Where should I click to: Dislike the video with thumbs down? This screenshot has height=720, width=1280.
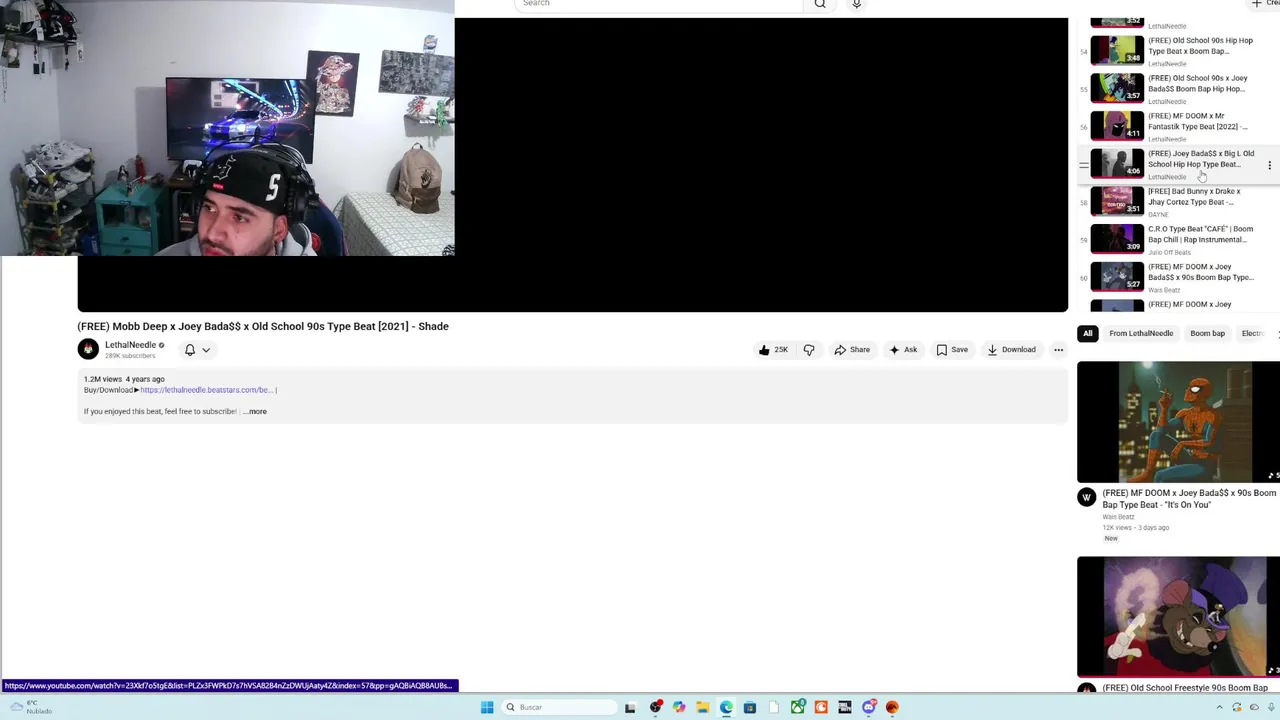[x=809, y=350]
